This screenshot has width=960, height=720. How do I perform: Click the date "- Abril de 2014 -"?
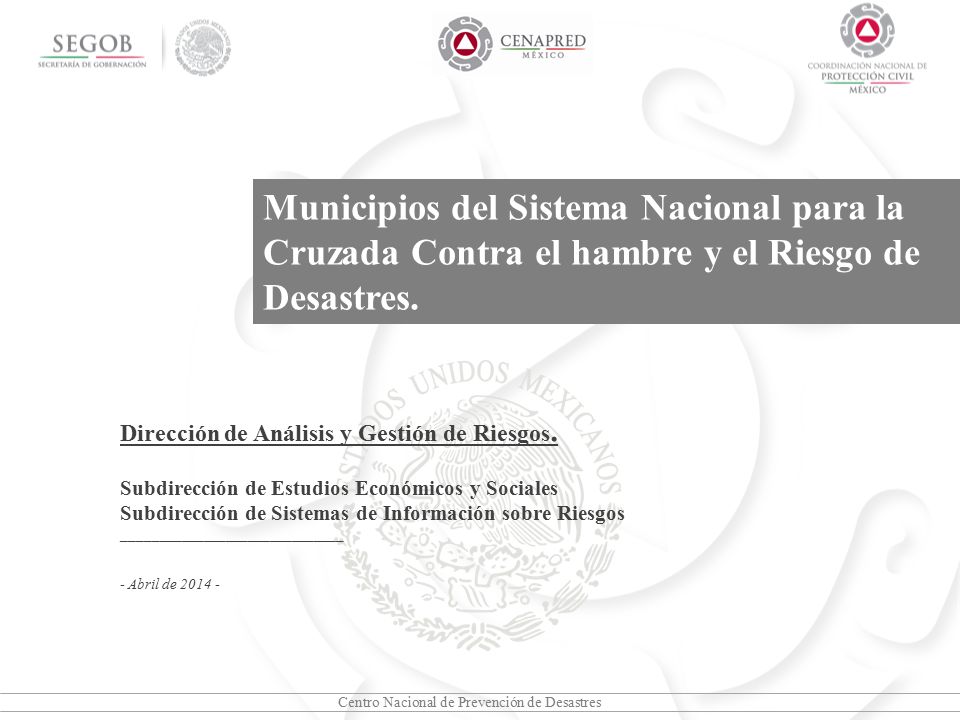(x=170, y=584)
